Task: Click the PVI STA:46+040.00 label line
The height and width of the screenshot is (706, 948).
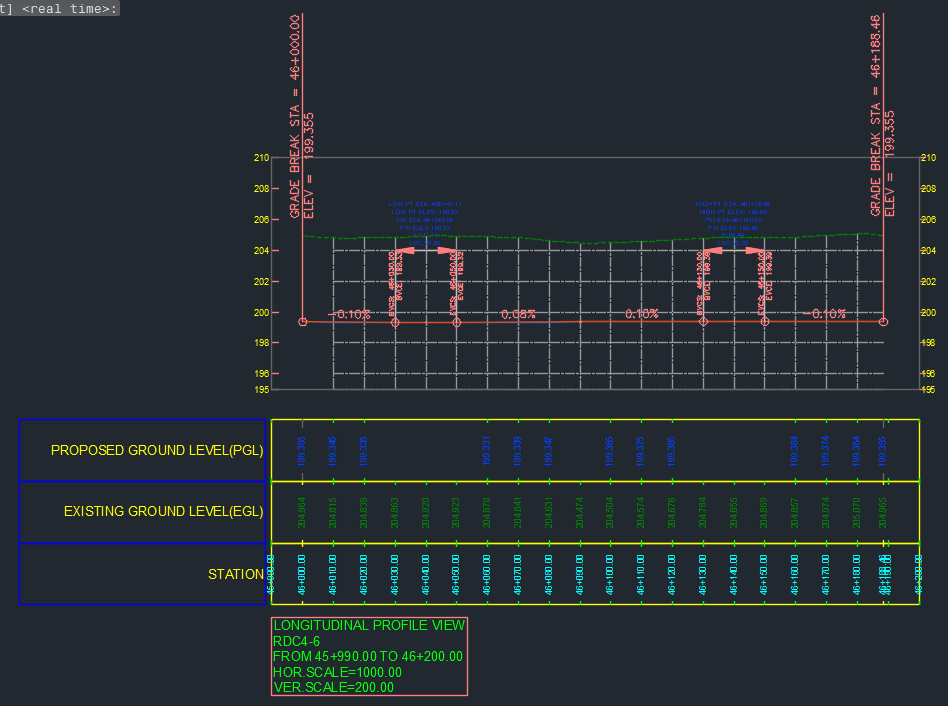Action: tap(425, 220)
